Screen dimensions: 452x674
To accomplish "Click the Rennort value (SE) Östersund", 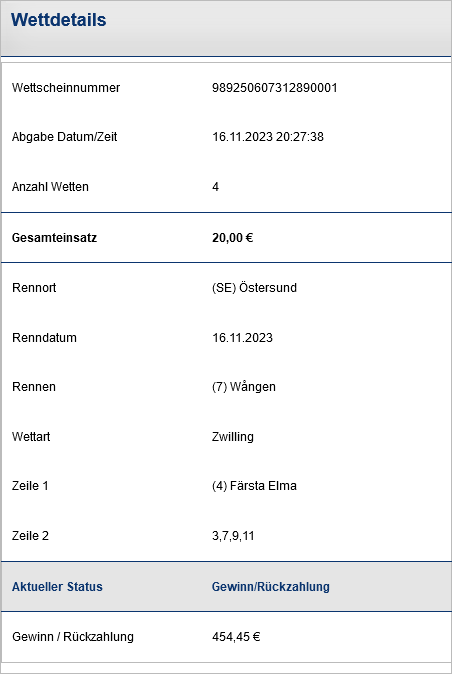I will tap(254, 288).
